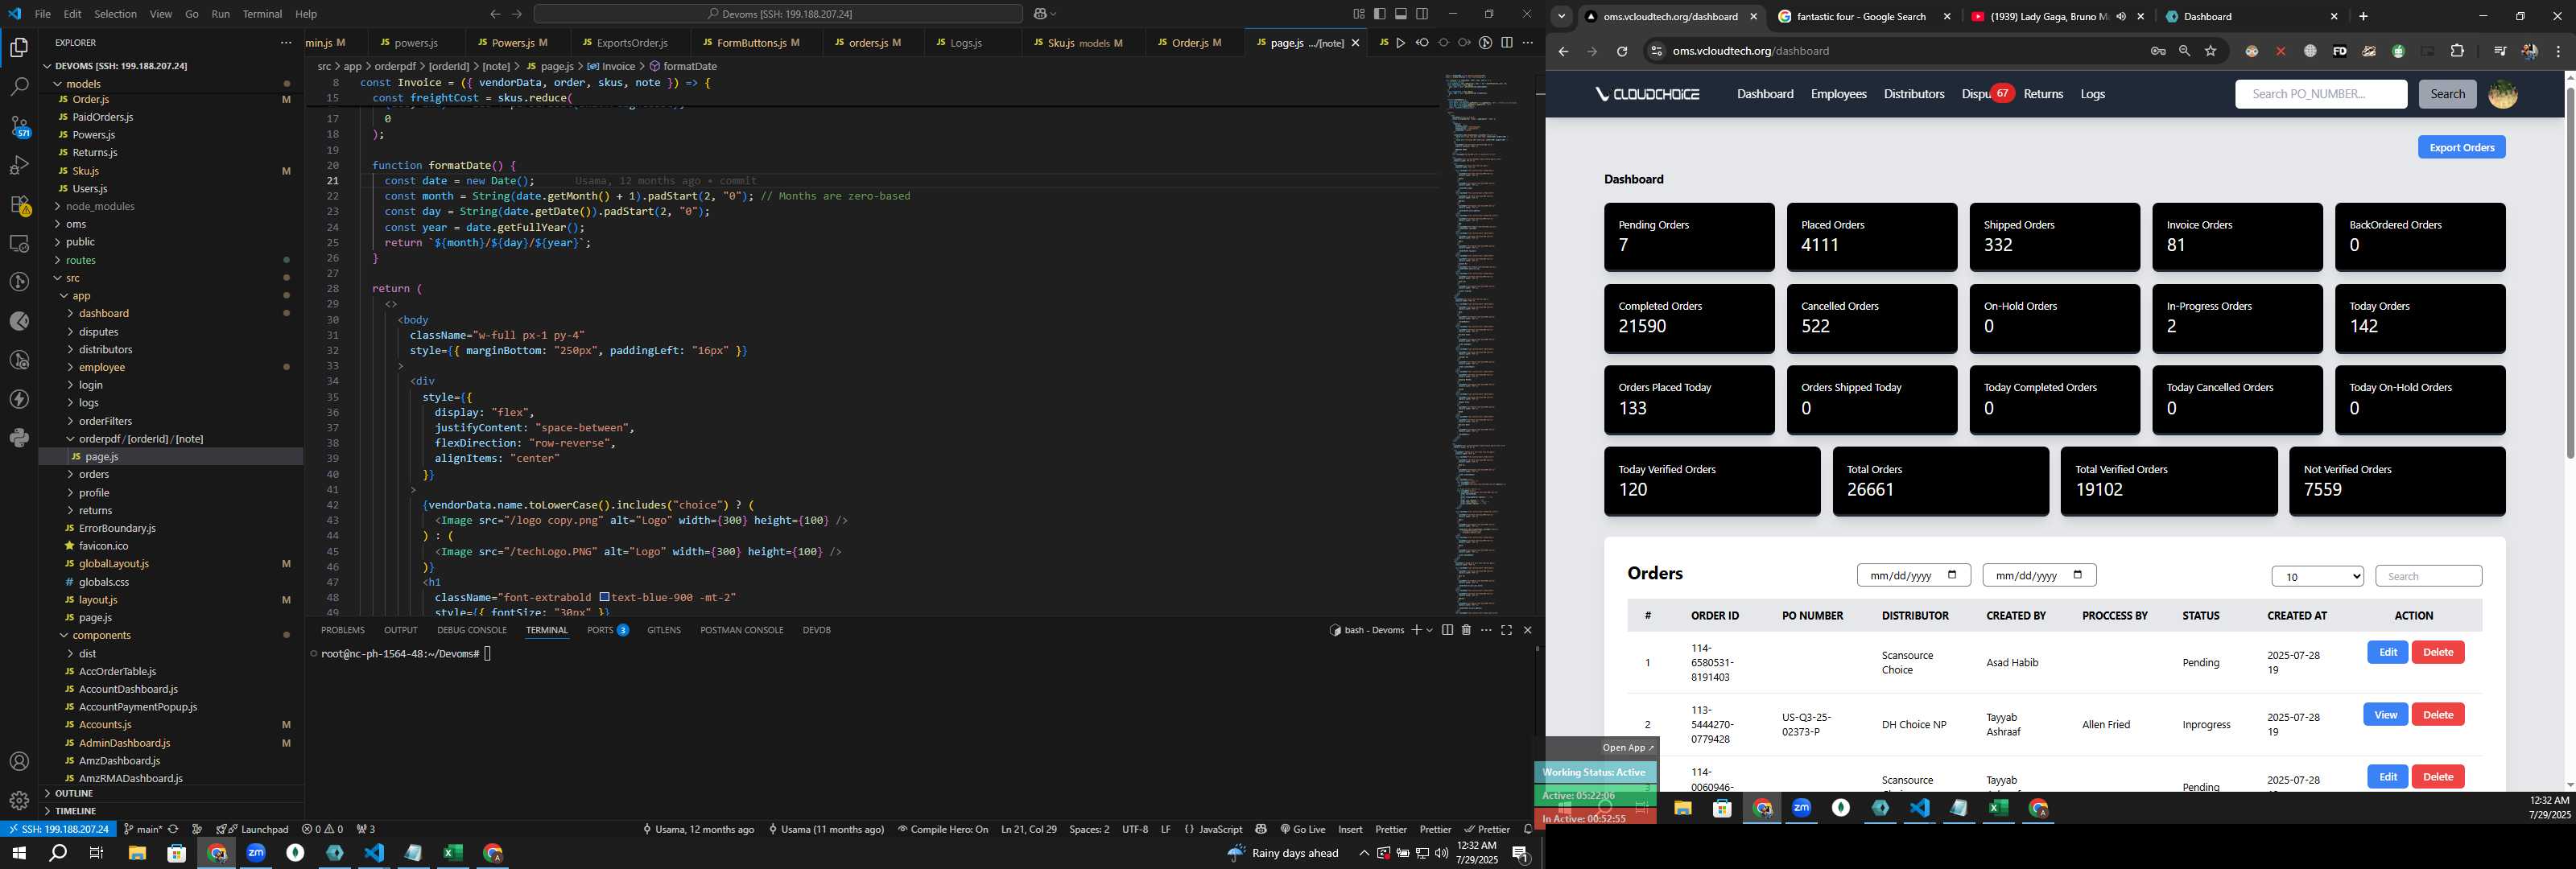Run the file using the editor play icon
This screenshot has height=869, width=2576.
tap(1400, 43)
